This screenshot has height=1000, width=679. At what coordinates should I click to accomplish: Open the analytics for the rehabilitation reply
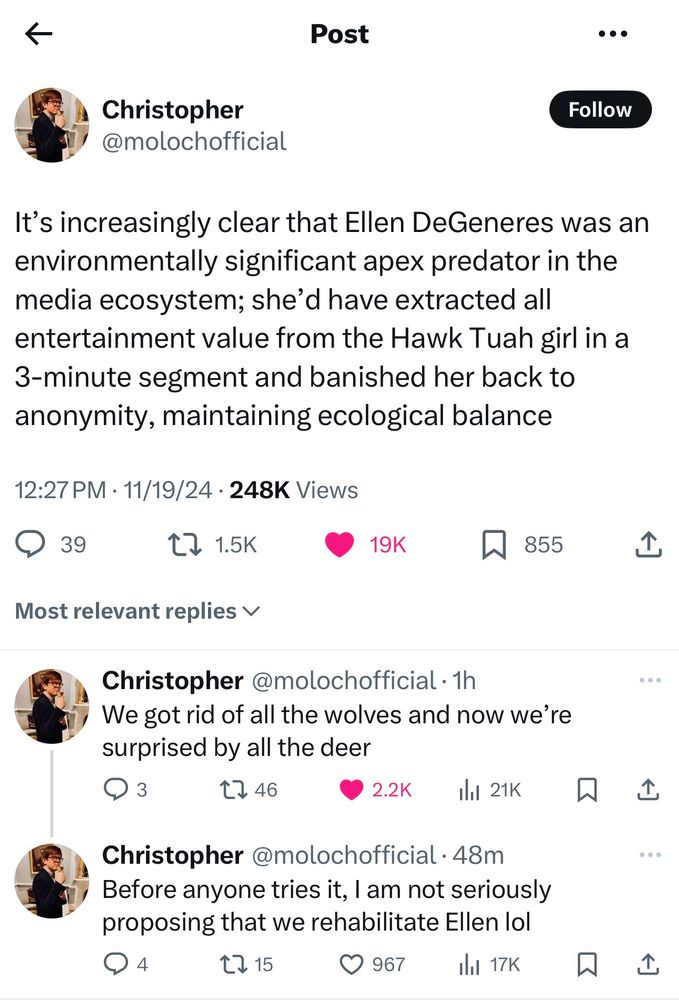click(x=470, y=963)
